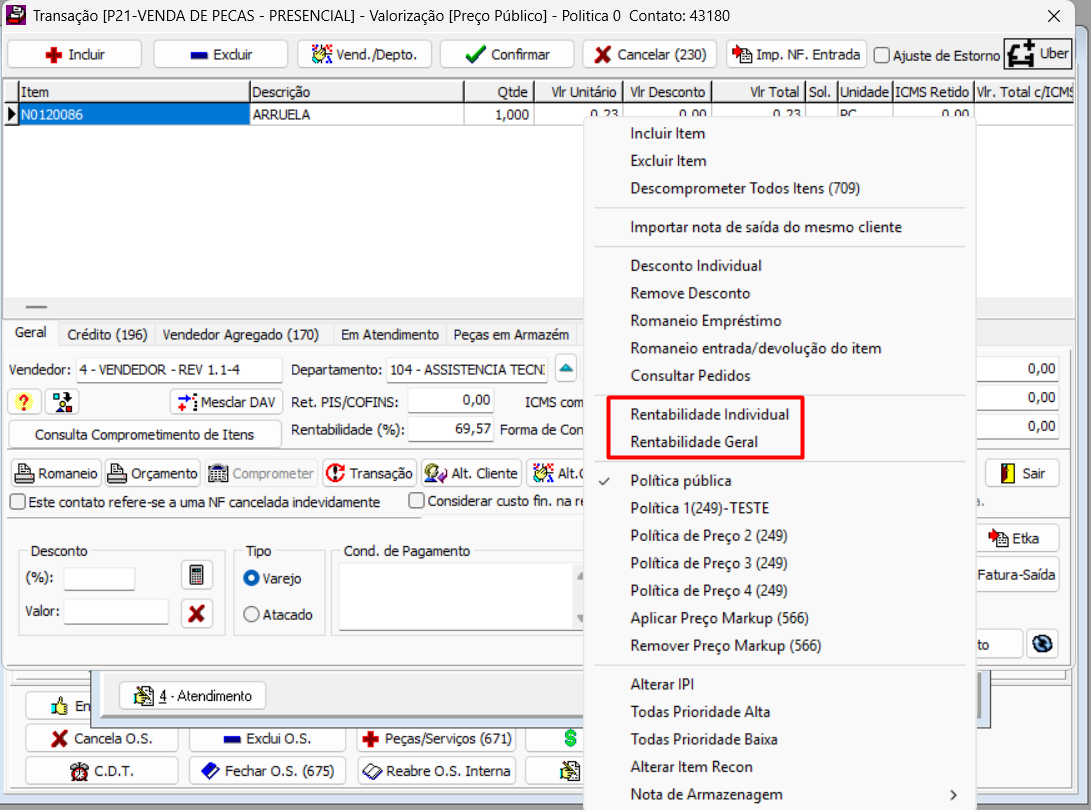Open the discount calculator icon

pos(196,575)
